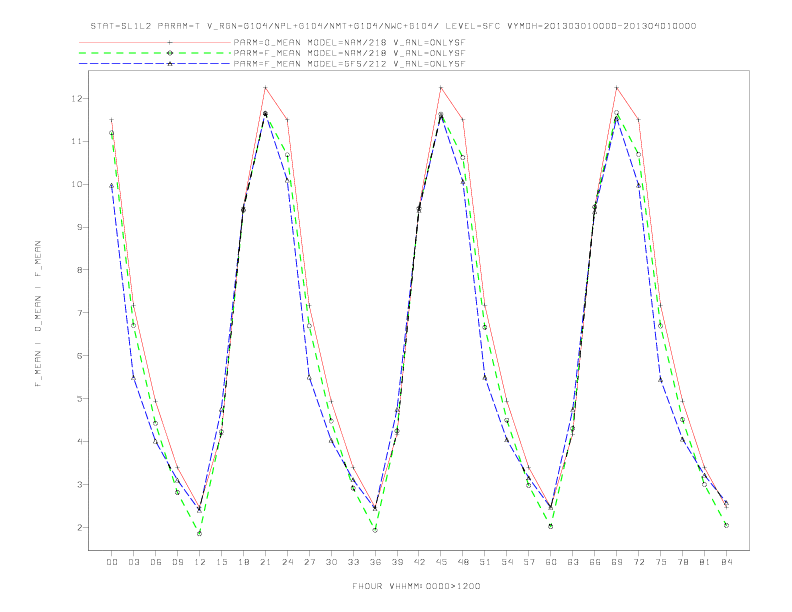Click y-axis tick label 2
792x612 pixels.
click(79, 527)
